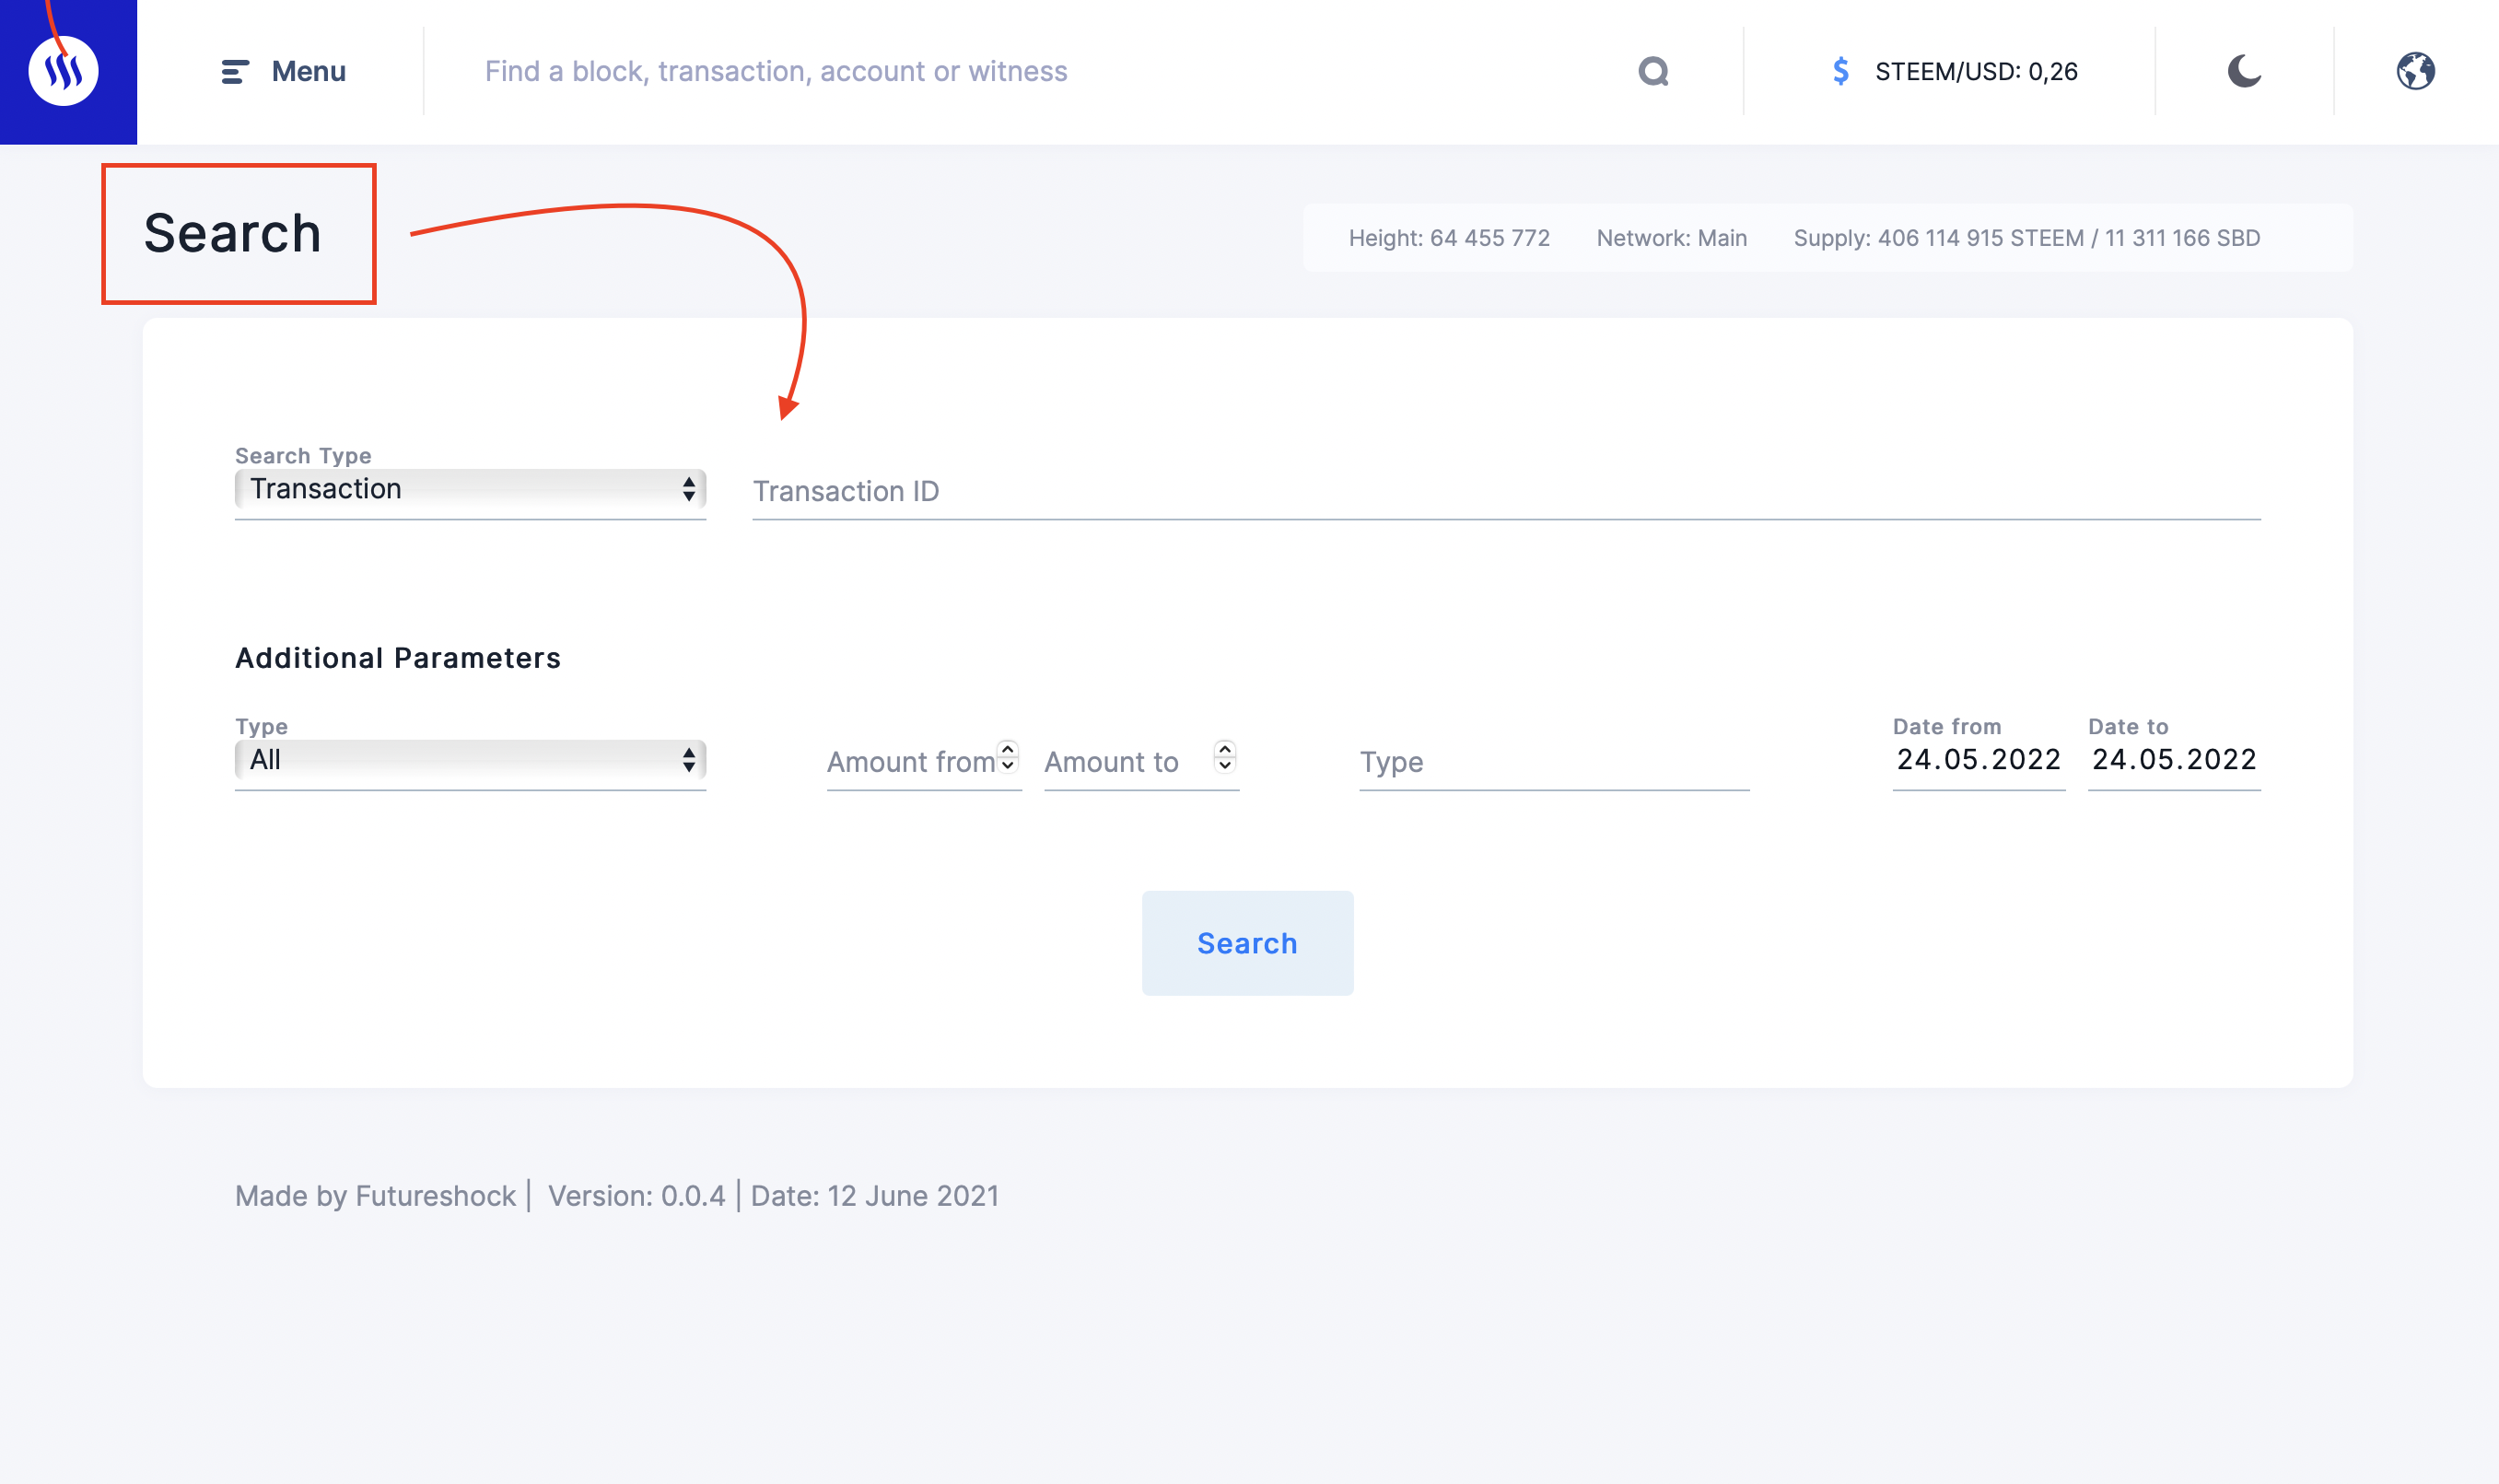Decrease Amount to using stepper down arrow

(x=1225, y=766)
